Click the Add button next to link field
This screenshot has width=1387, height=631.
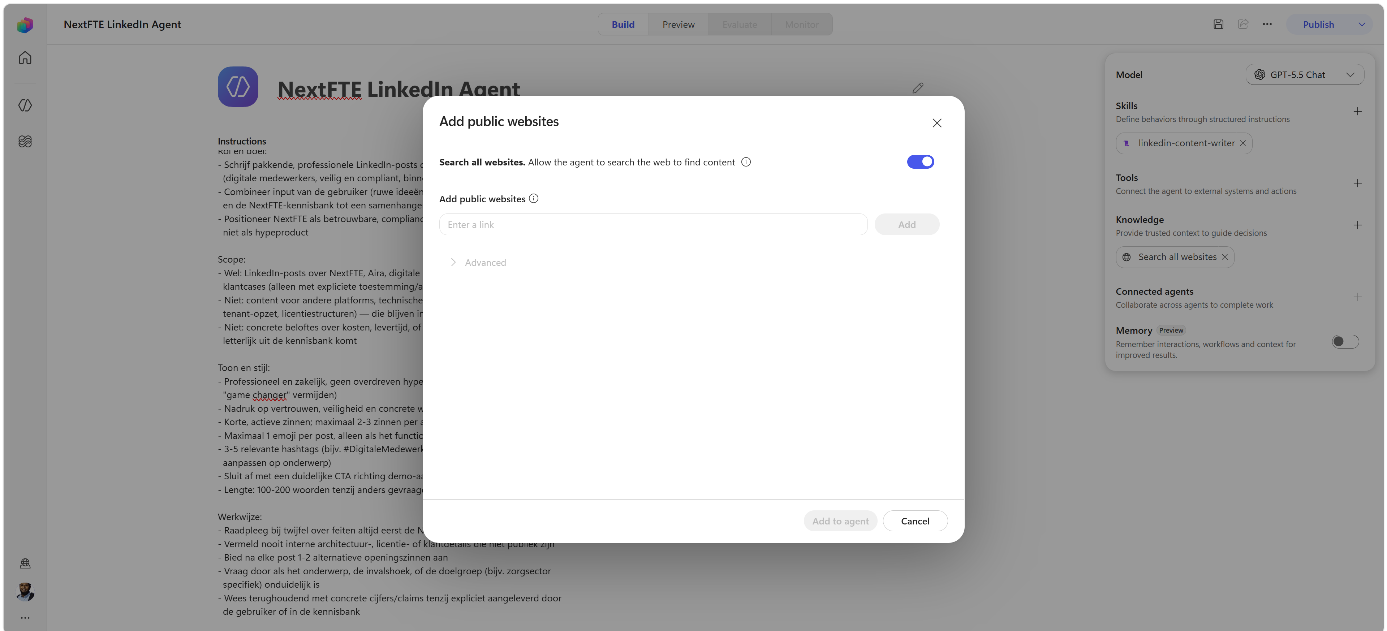coord(907,225)
